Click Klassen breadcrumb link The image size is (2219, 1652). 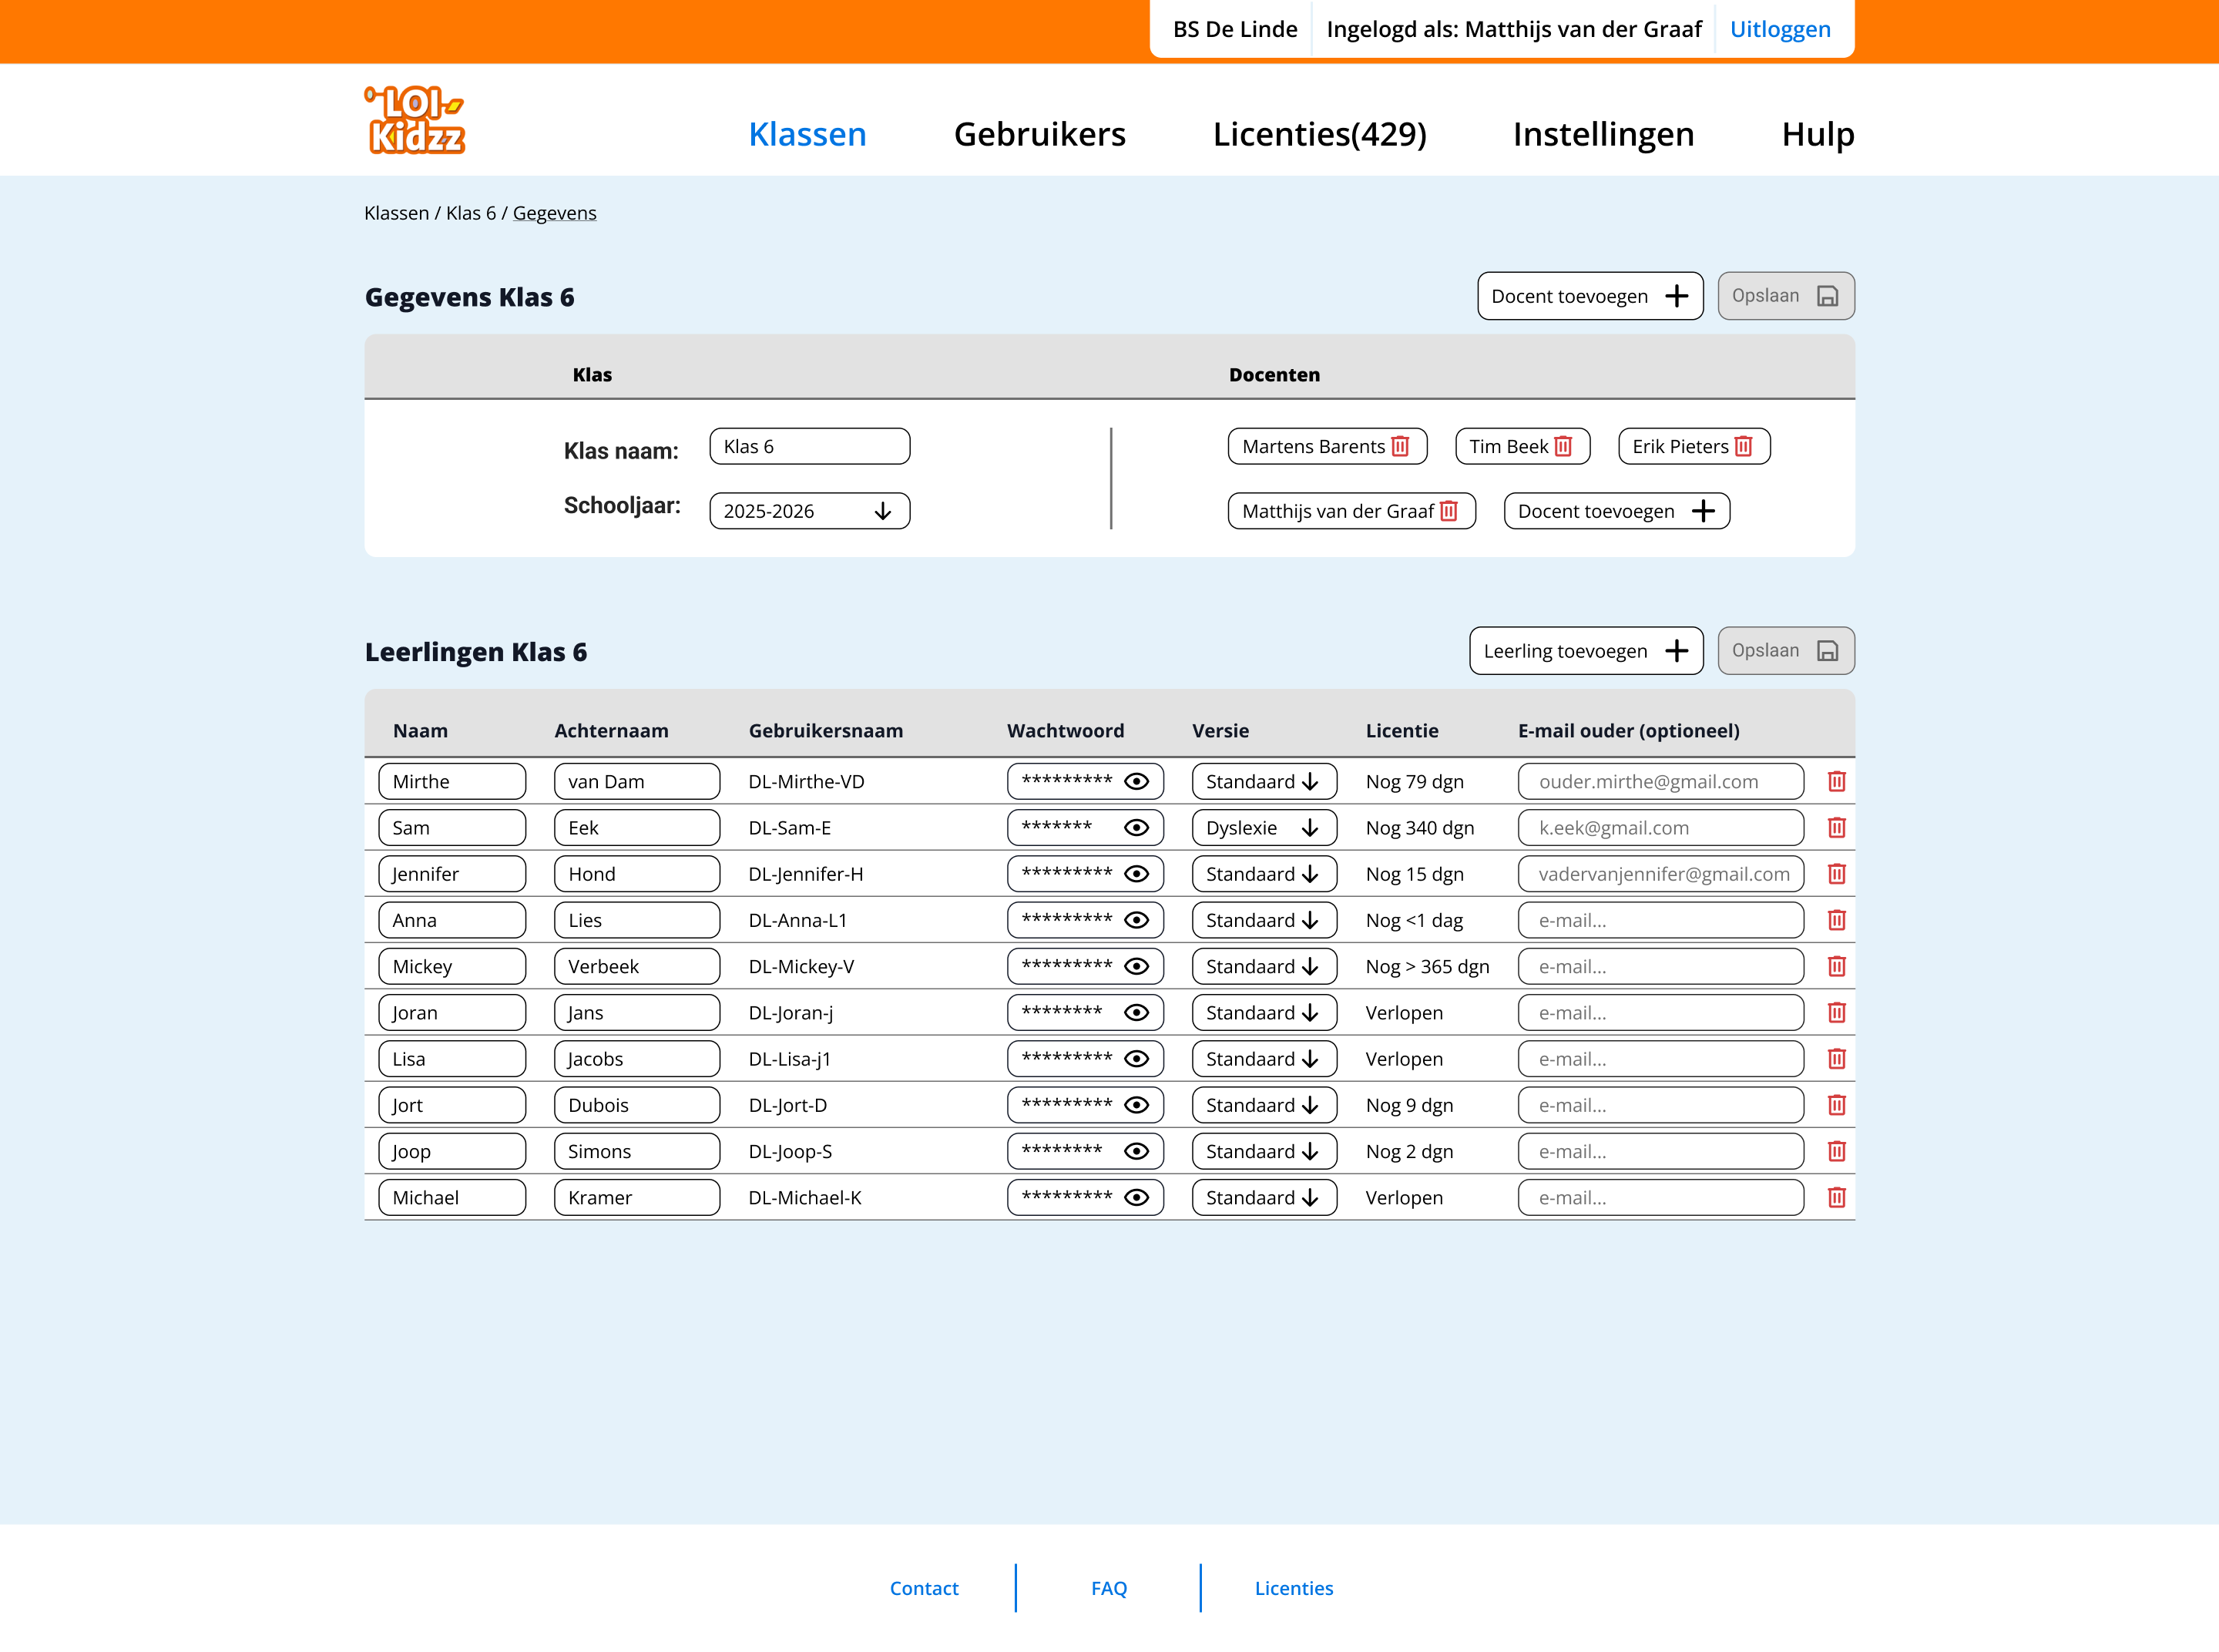pos(396,213)
